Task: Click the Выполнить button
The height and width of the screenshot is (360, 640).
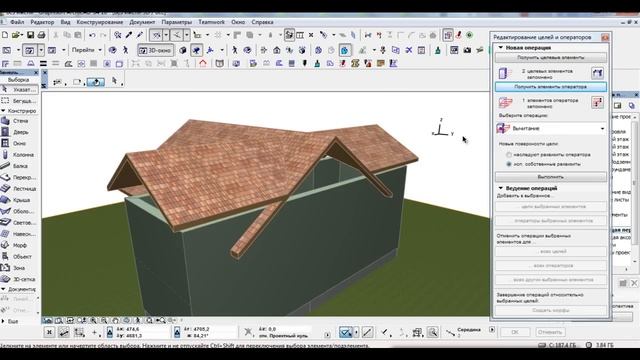Action: point(551,177)
